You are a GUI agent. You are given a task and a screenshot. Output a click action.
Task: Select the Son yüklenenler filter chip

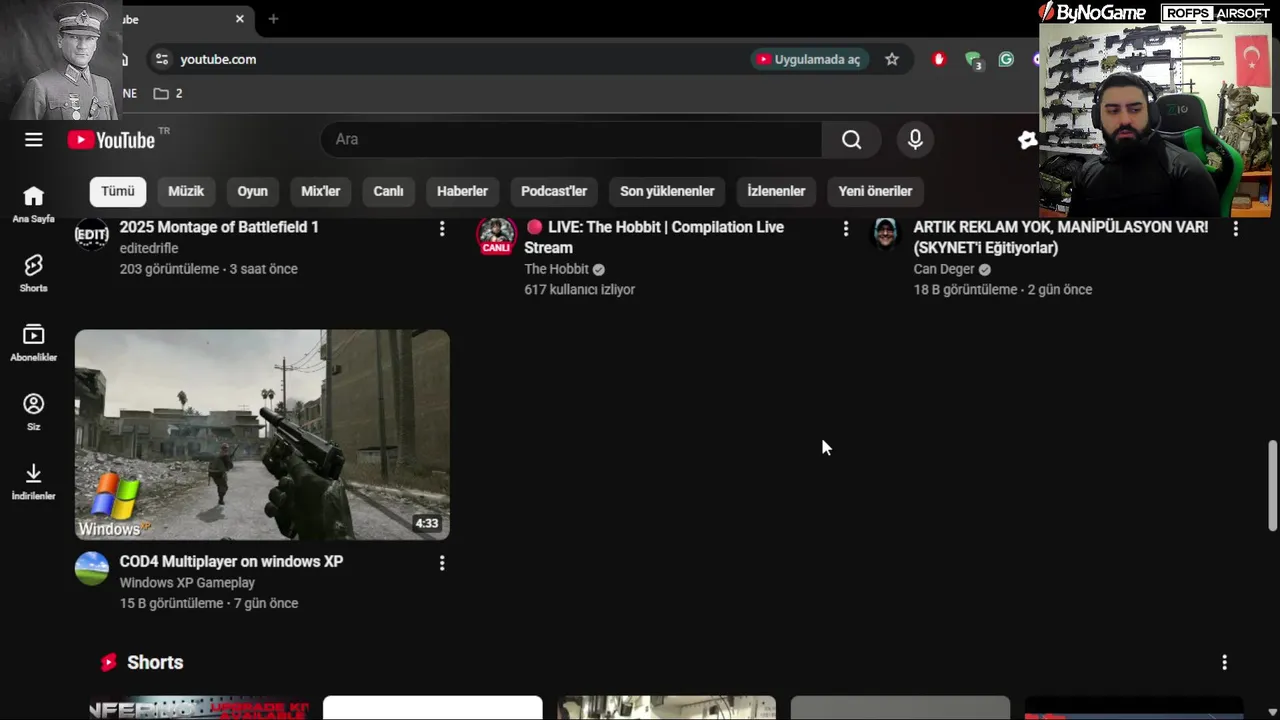click(667, 191)
